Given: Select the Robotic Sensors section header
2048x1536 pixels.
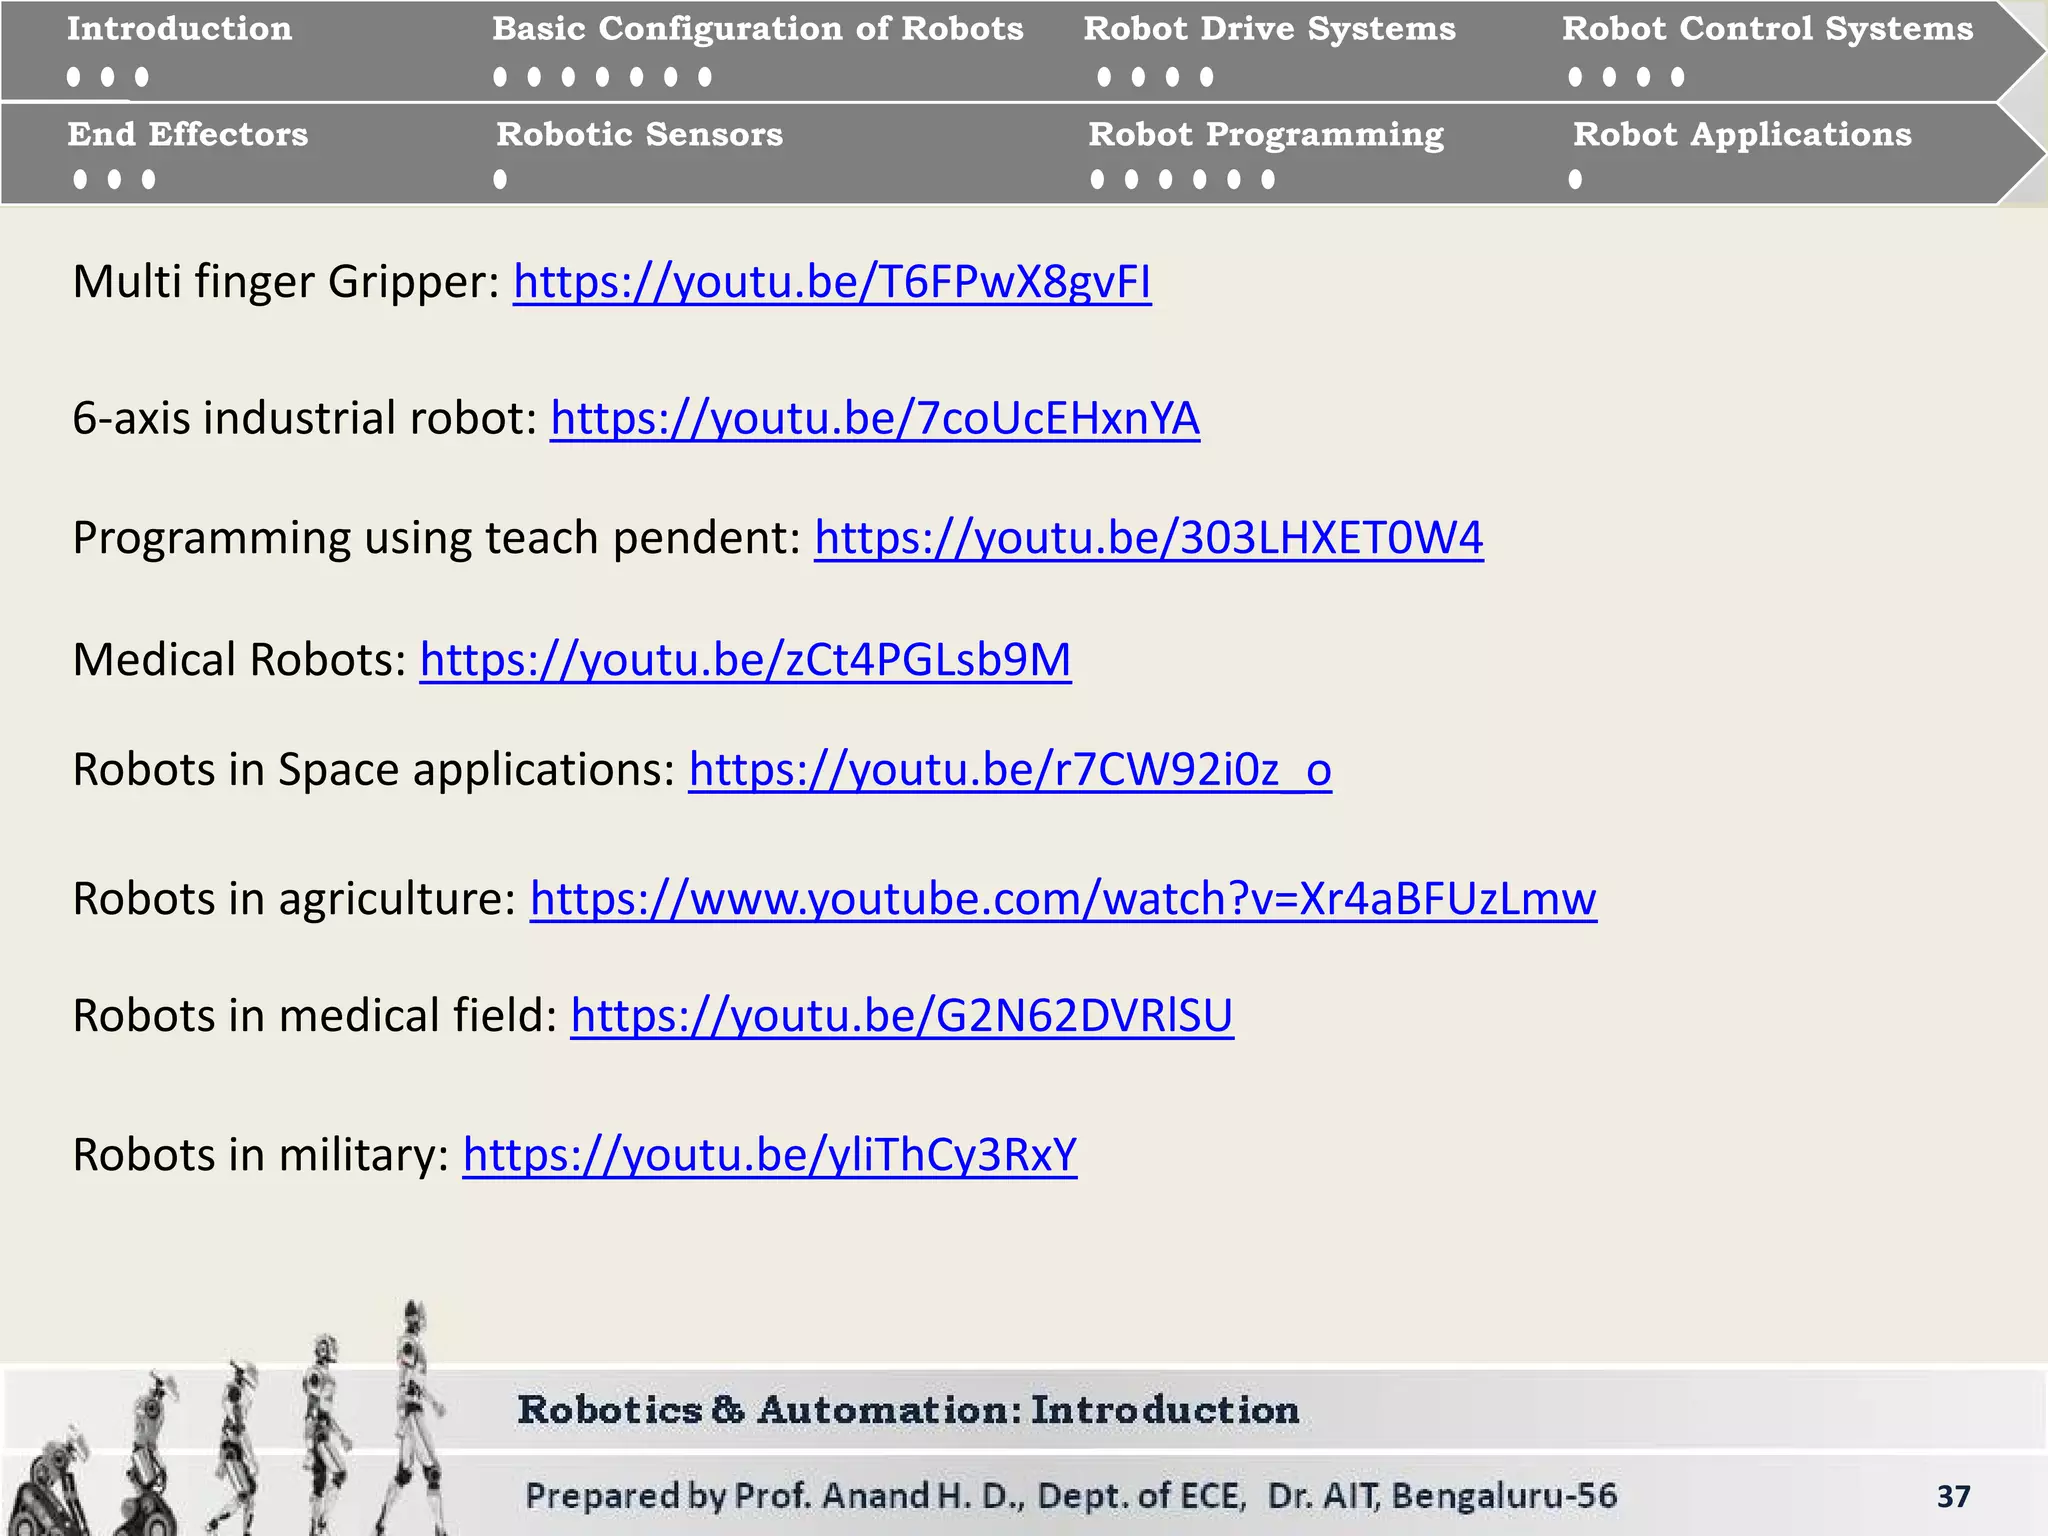Looking at the screenshot, I should pyautogui.click(x=639, y=134).
